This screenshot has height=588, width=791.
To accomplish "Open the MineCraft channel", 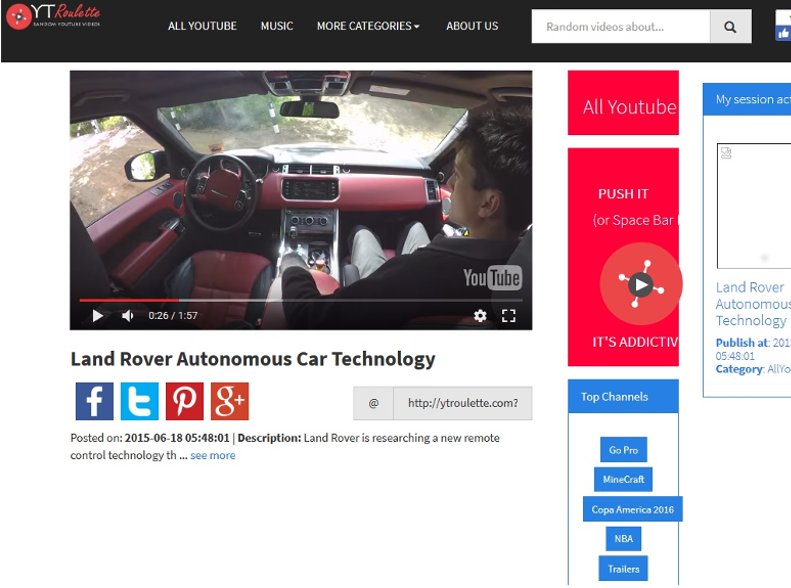I will (624, 479).
